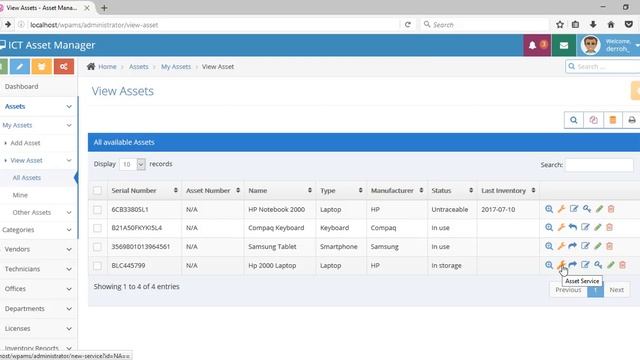640x360 pixels.
Task: Click return arrow for Compaq Keyboard
Action: point(573,227)
